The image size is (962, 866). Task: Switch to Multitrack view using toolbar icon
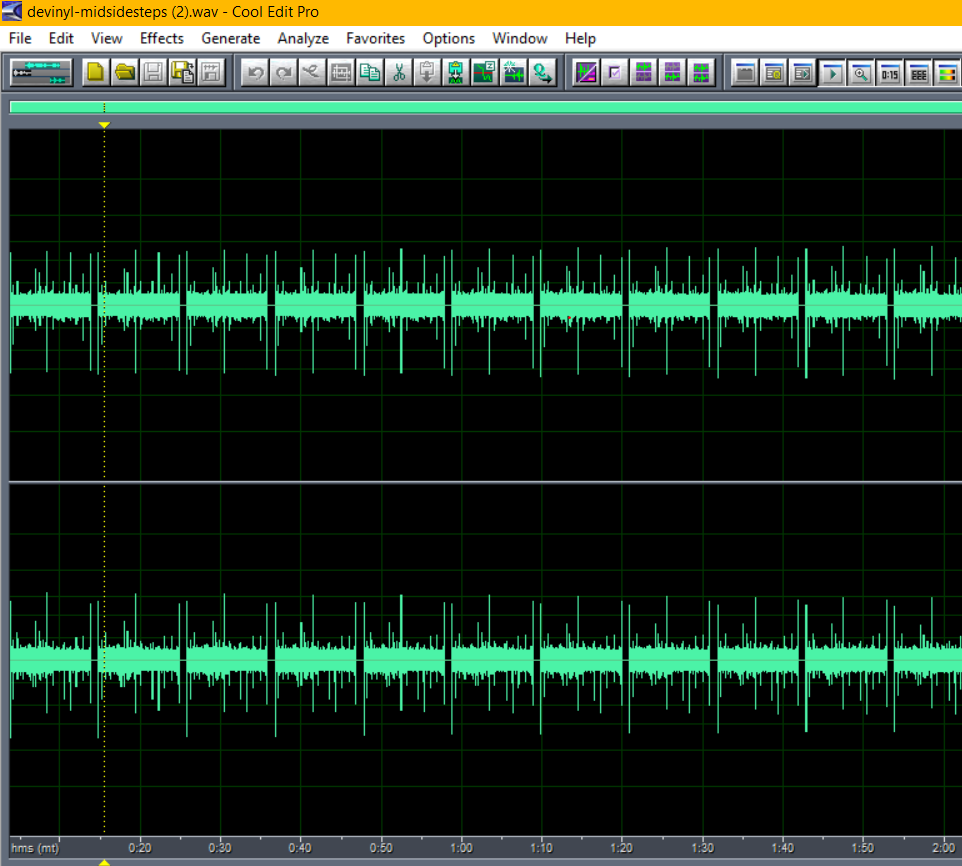(41, 72)
